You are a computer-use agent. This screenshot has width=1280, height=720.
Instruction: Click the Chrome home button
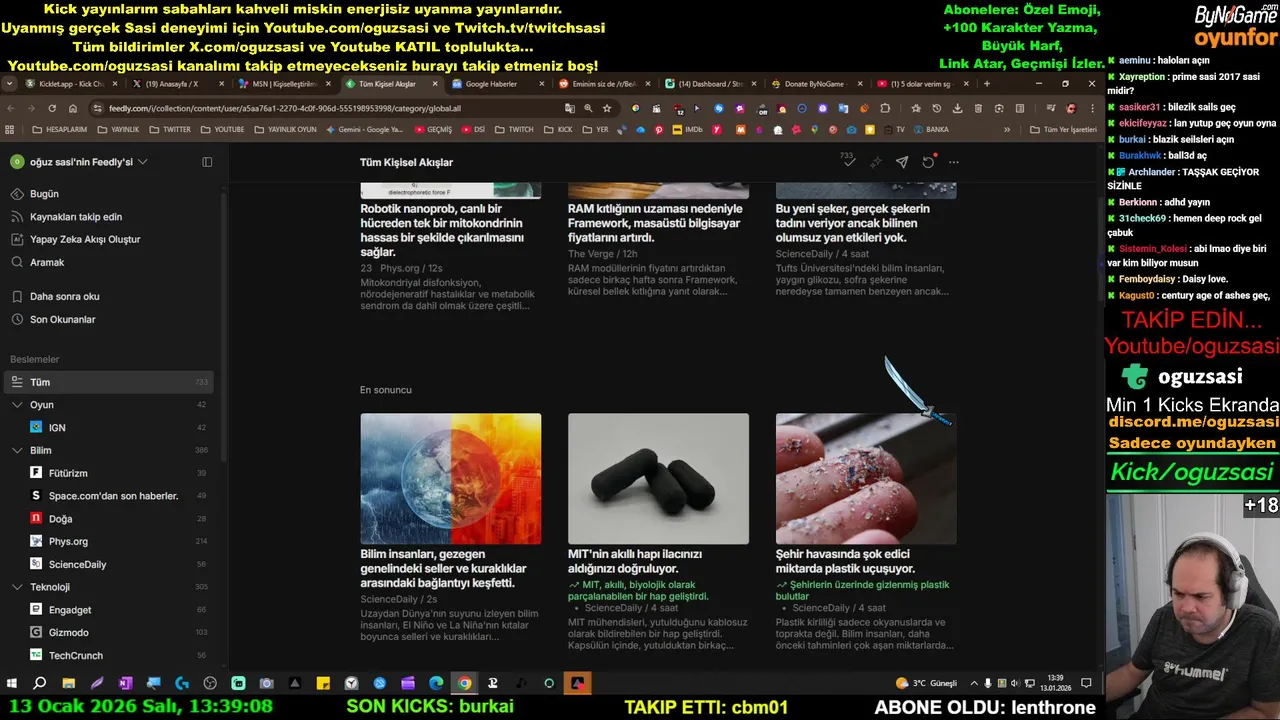click(73, 108)
